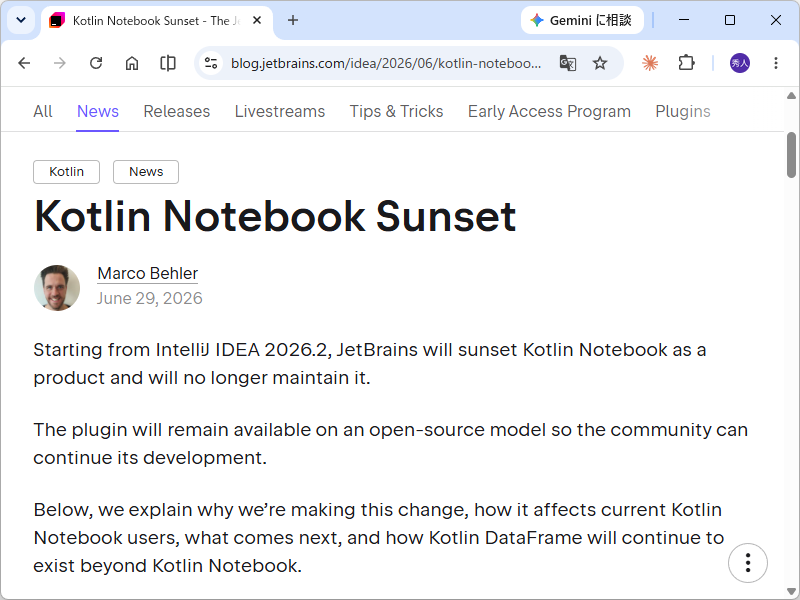Open the browser home page
Image resolution: width=800 pixels, height=600 pixels.
pos(132,63)
